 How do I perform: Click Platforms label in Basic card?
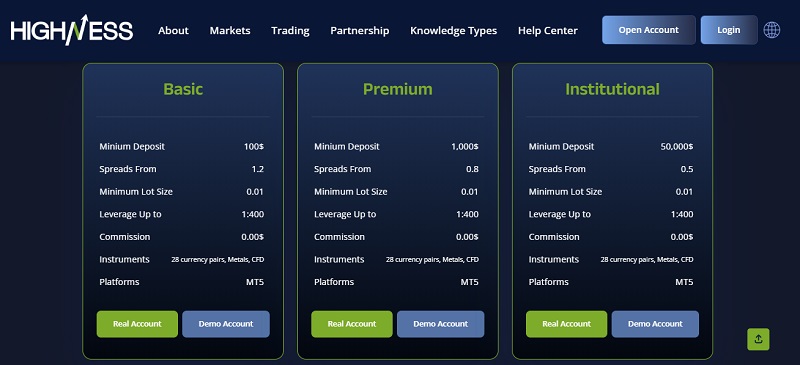(119, 282)
